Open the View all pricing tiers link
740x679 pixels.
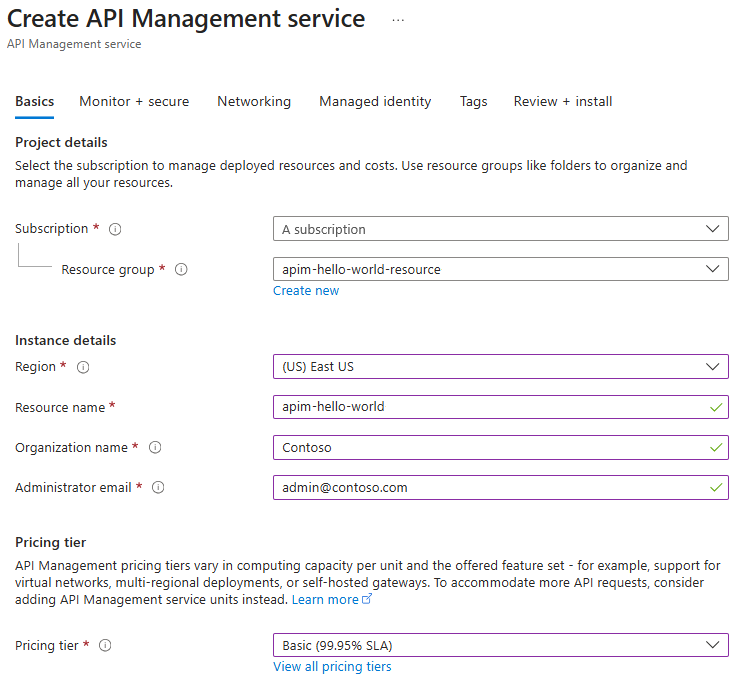coord(332,667)
